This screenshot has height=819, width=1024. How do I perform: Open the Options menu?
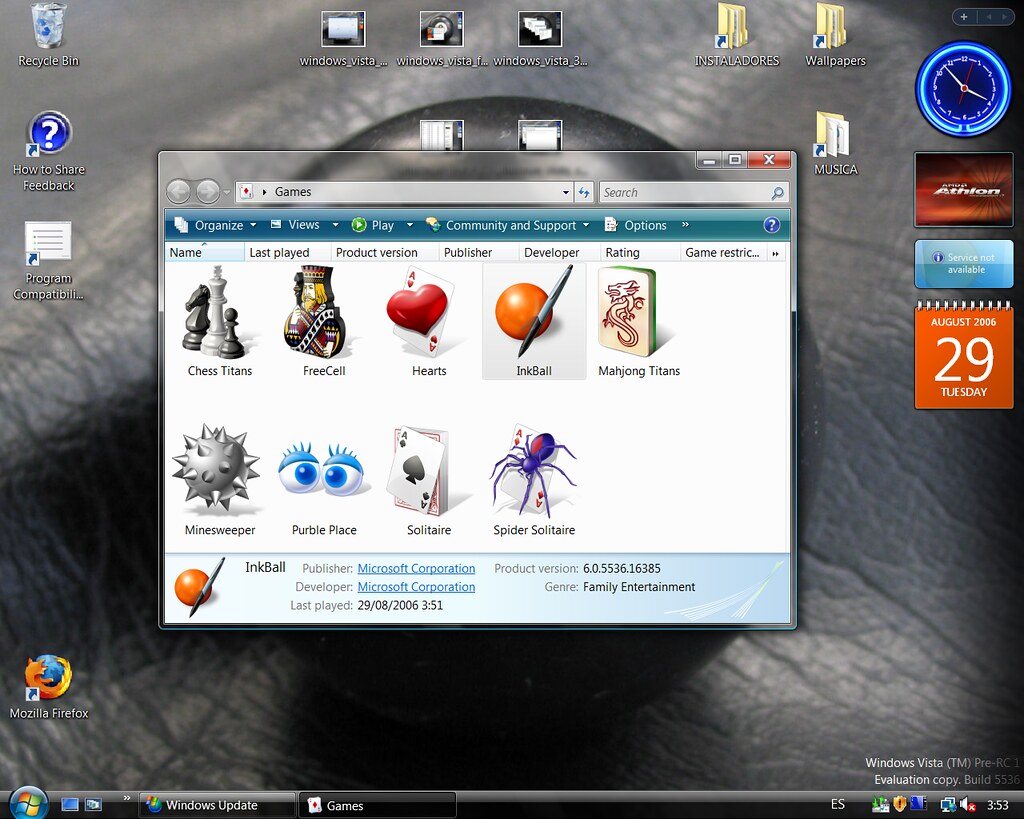tap(642, 224)
